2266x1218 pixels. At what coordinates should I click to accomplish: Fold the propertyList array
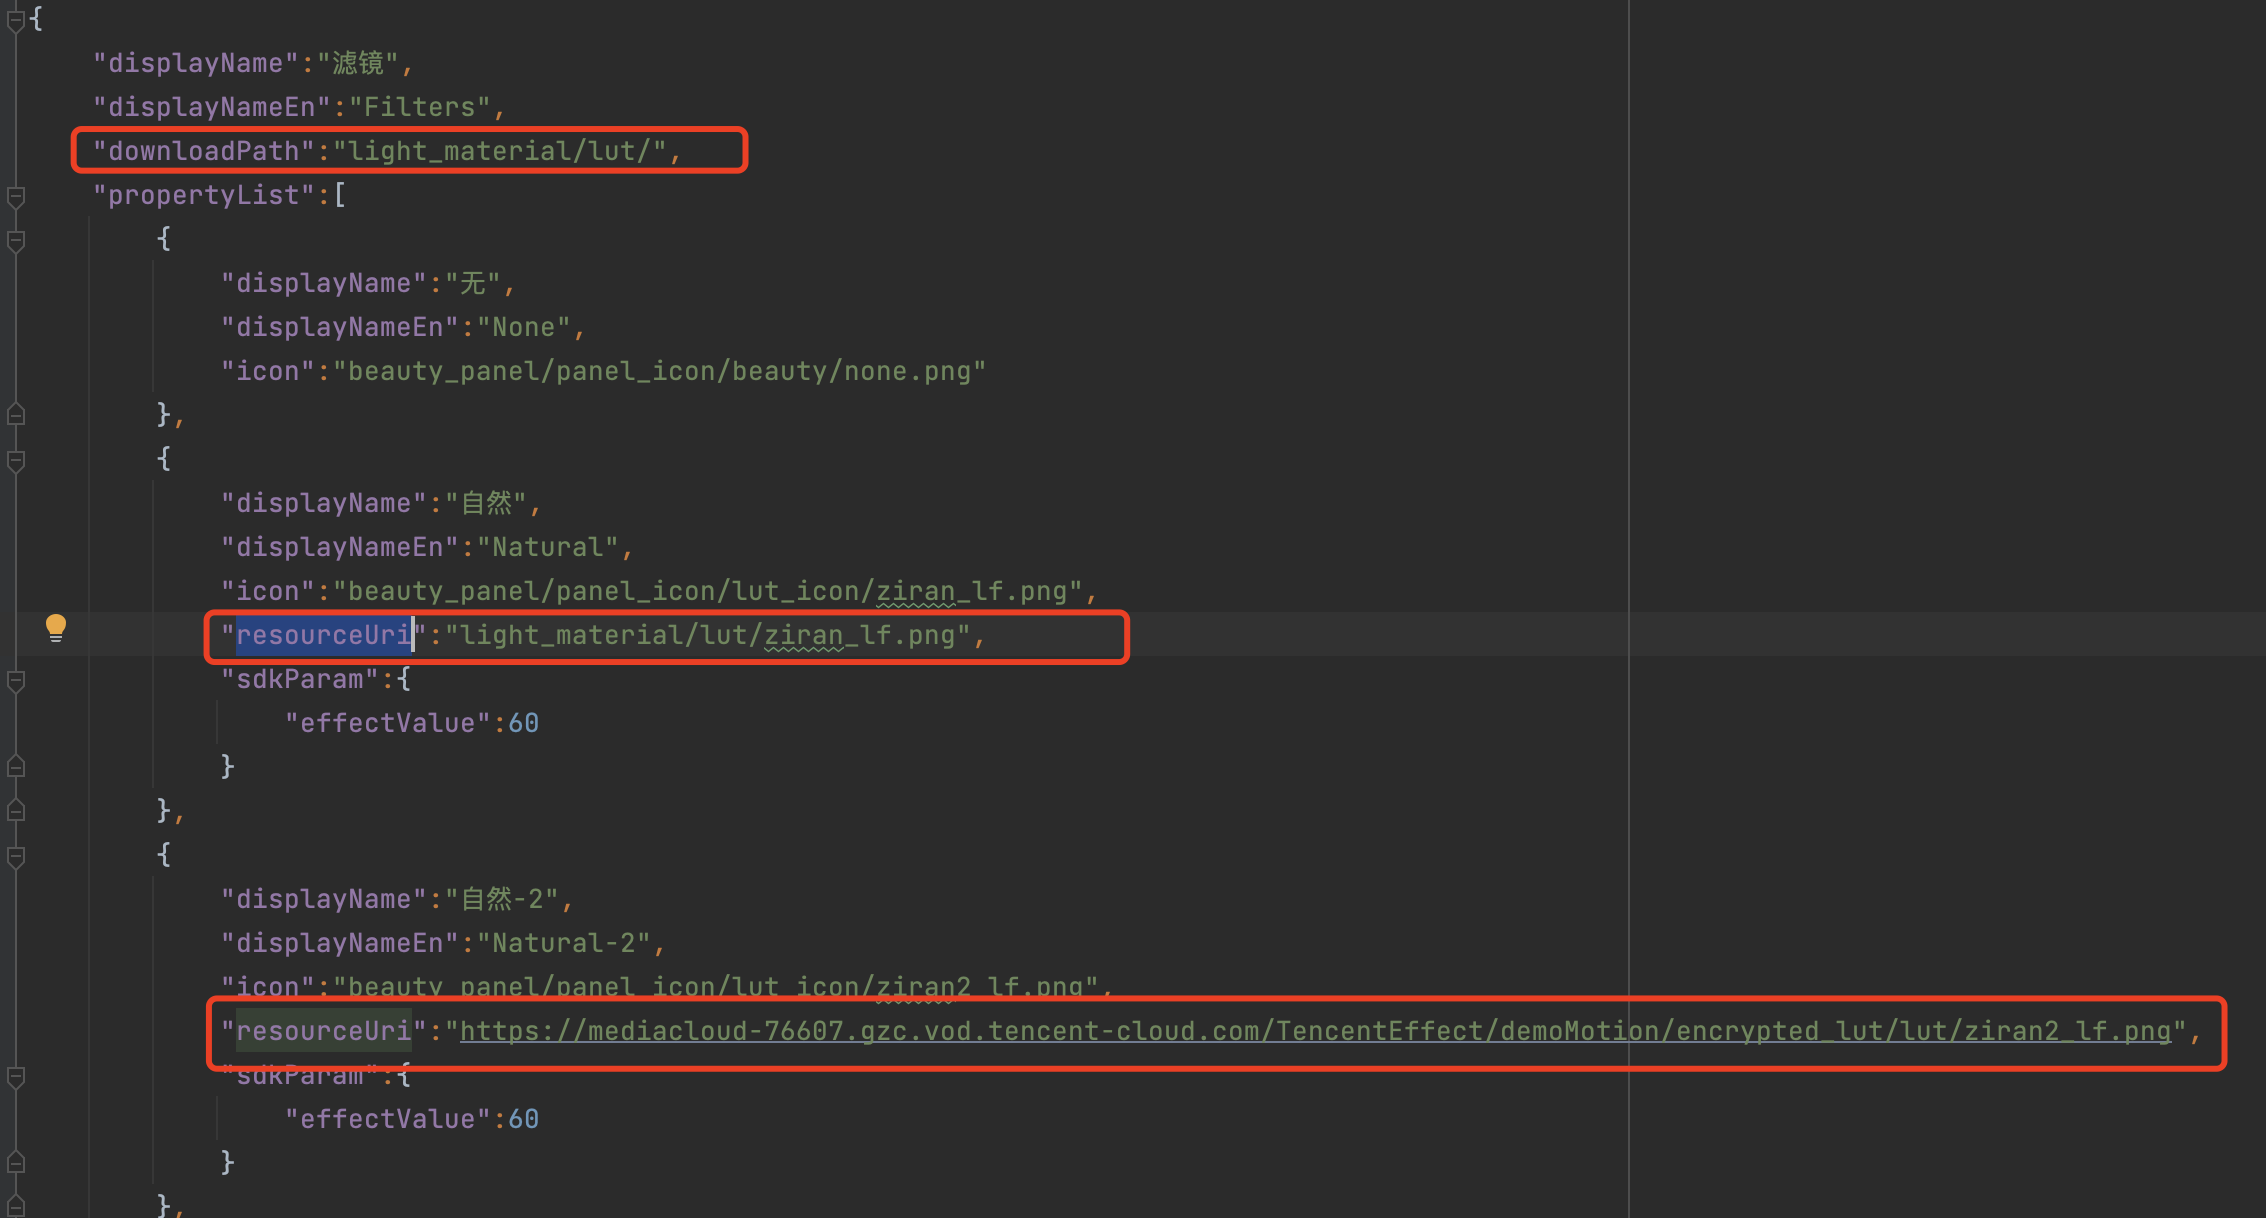tap(16, 196)
